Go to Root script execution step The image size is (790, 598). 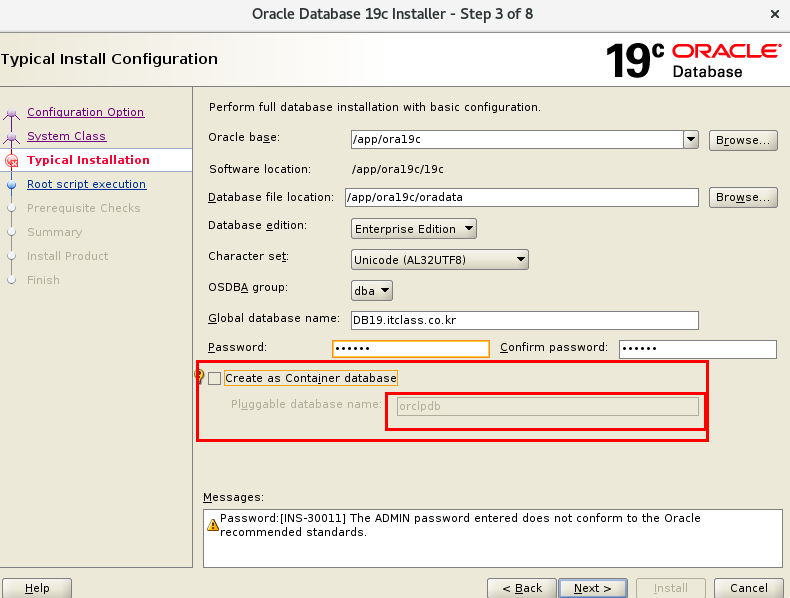coord(87,184)
